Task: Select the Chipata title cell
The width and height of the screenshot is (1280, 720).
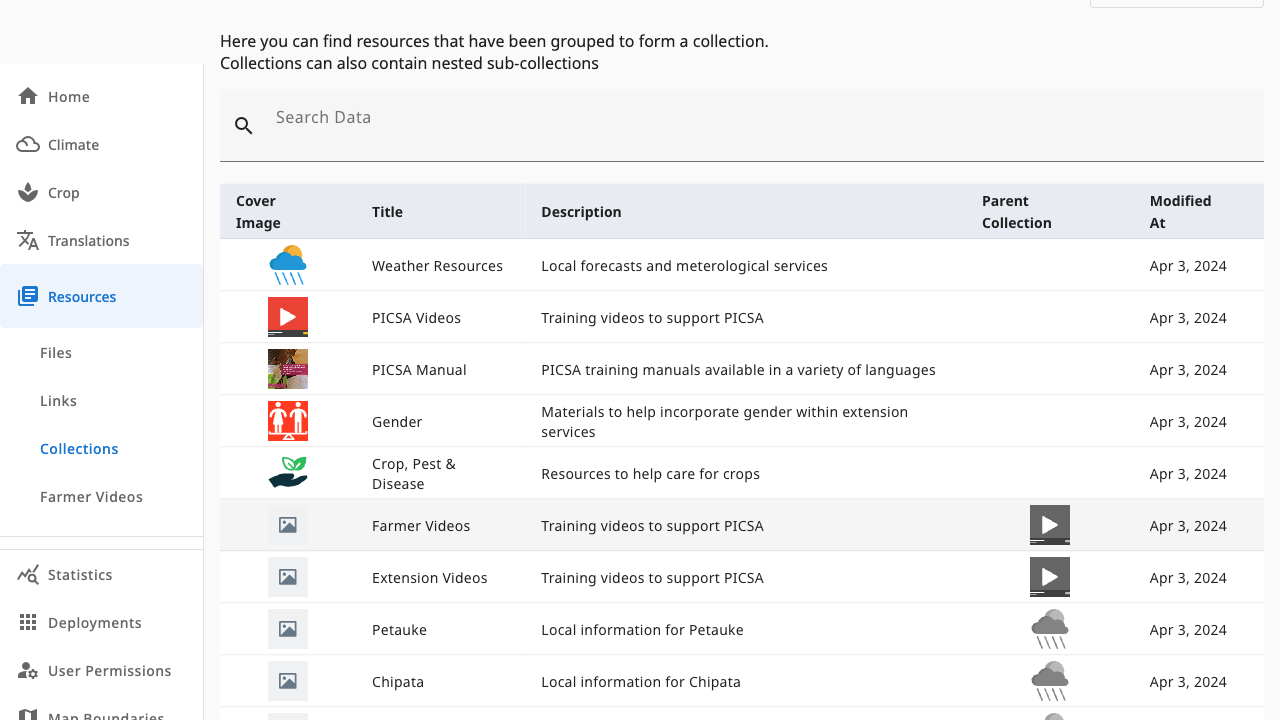Action: 398,681
